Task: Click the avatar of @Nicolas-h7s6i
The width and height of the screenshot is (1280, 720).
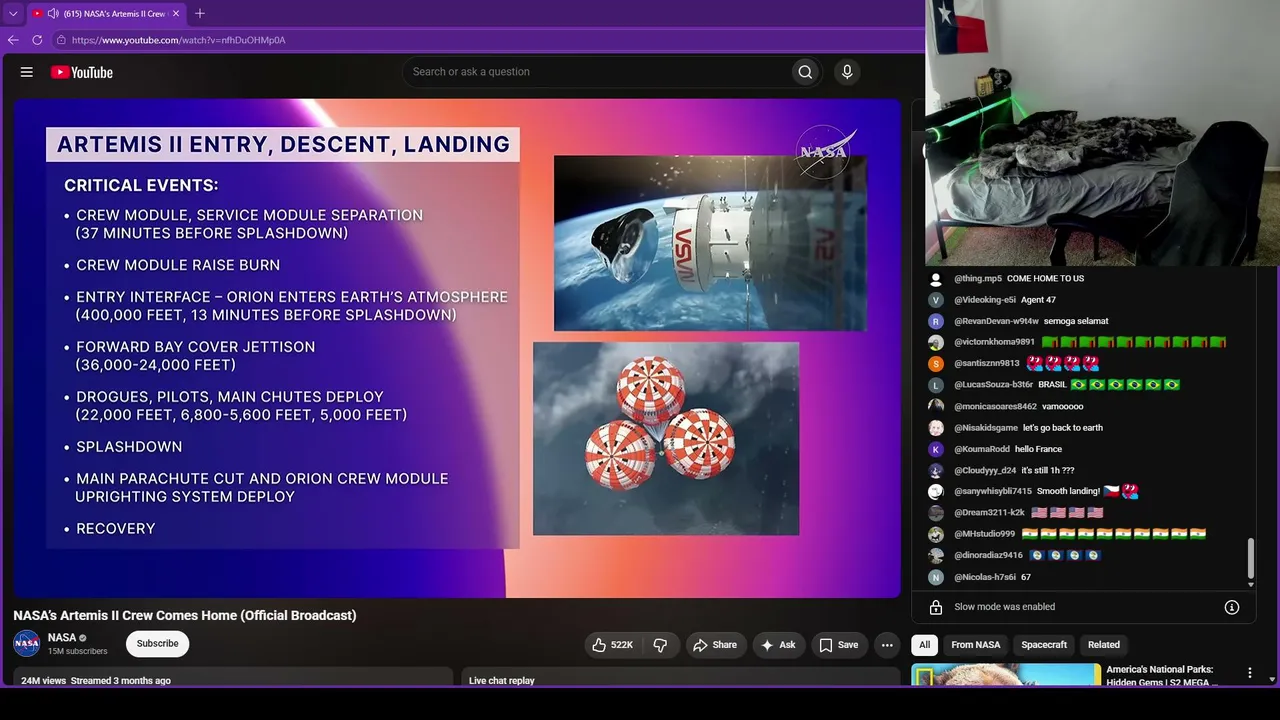Action: pos(936,577)
